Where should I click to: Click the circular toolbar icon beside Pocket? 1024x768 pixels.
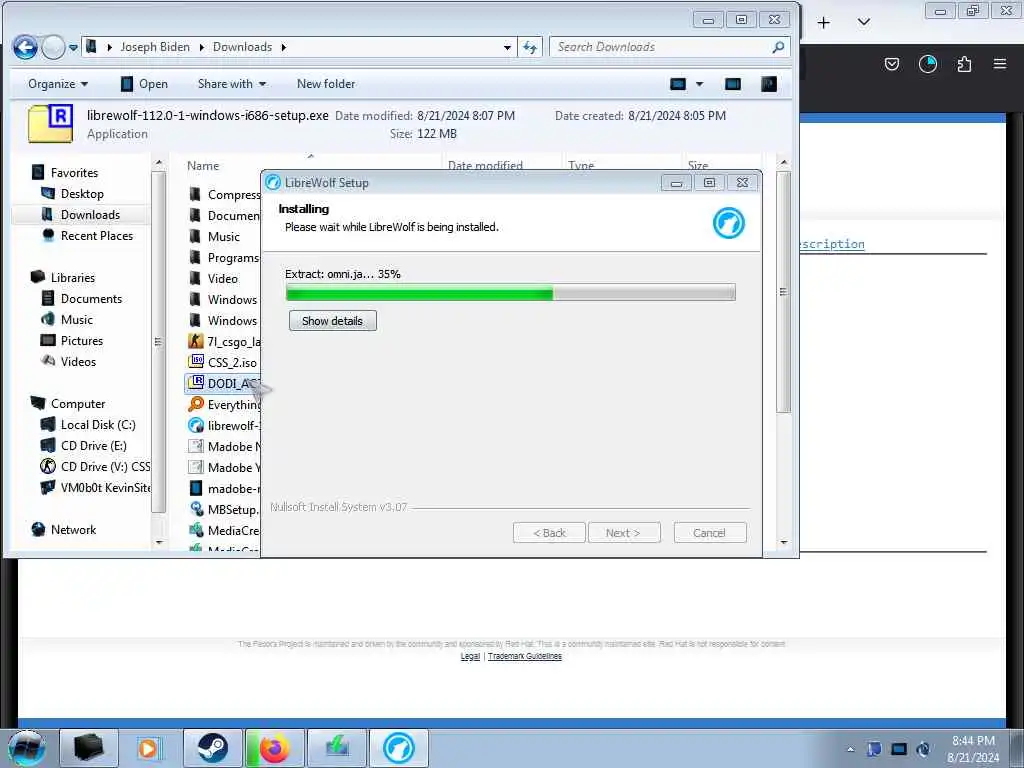click(x=927, y=64)
